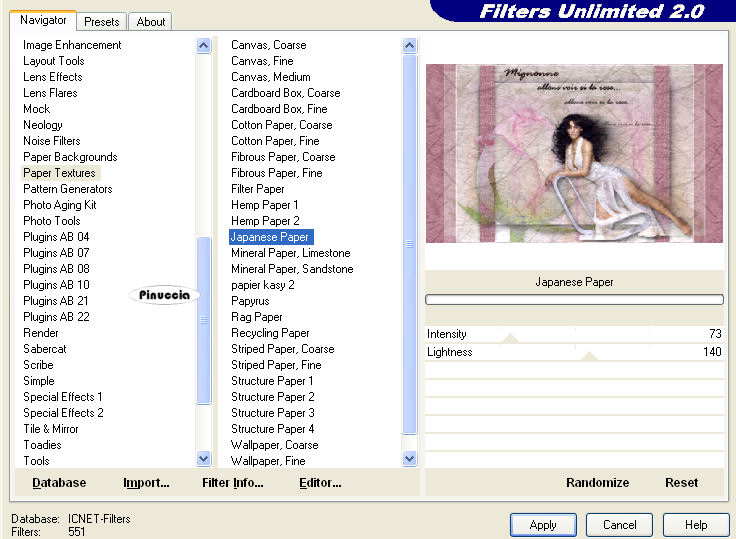The image size is (736, 539).
Task: Click the Randomize button
Action: click(597, 483)
